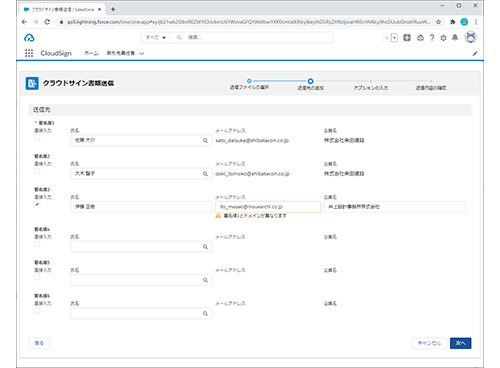Click the signer 3 email address field
The width and height of the screenshot is (500, 368).
(268, 207)
